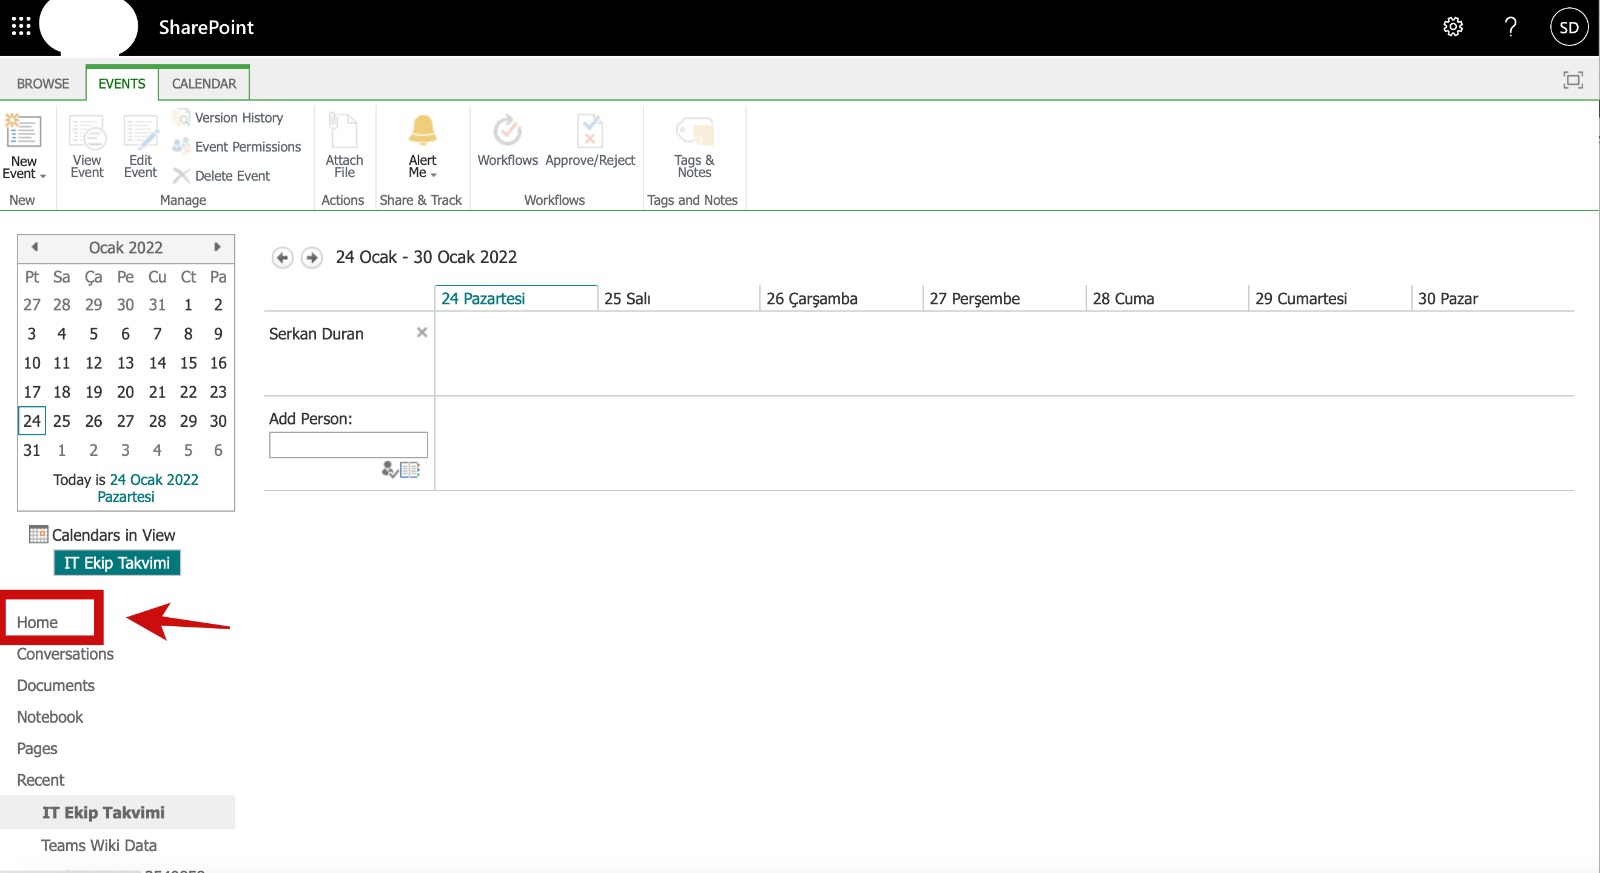Click the help question mark icon
The height and width of the screenshot is (873, 1600).
[1510, 27]
